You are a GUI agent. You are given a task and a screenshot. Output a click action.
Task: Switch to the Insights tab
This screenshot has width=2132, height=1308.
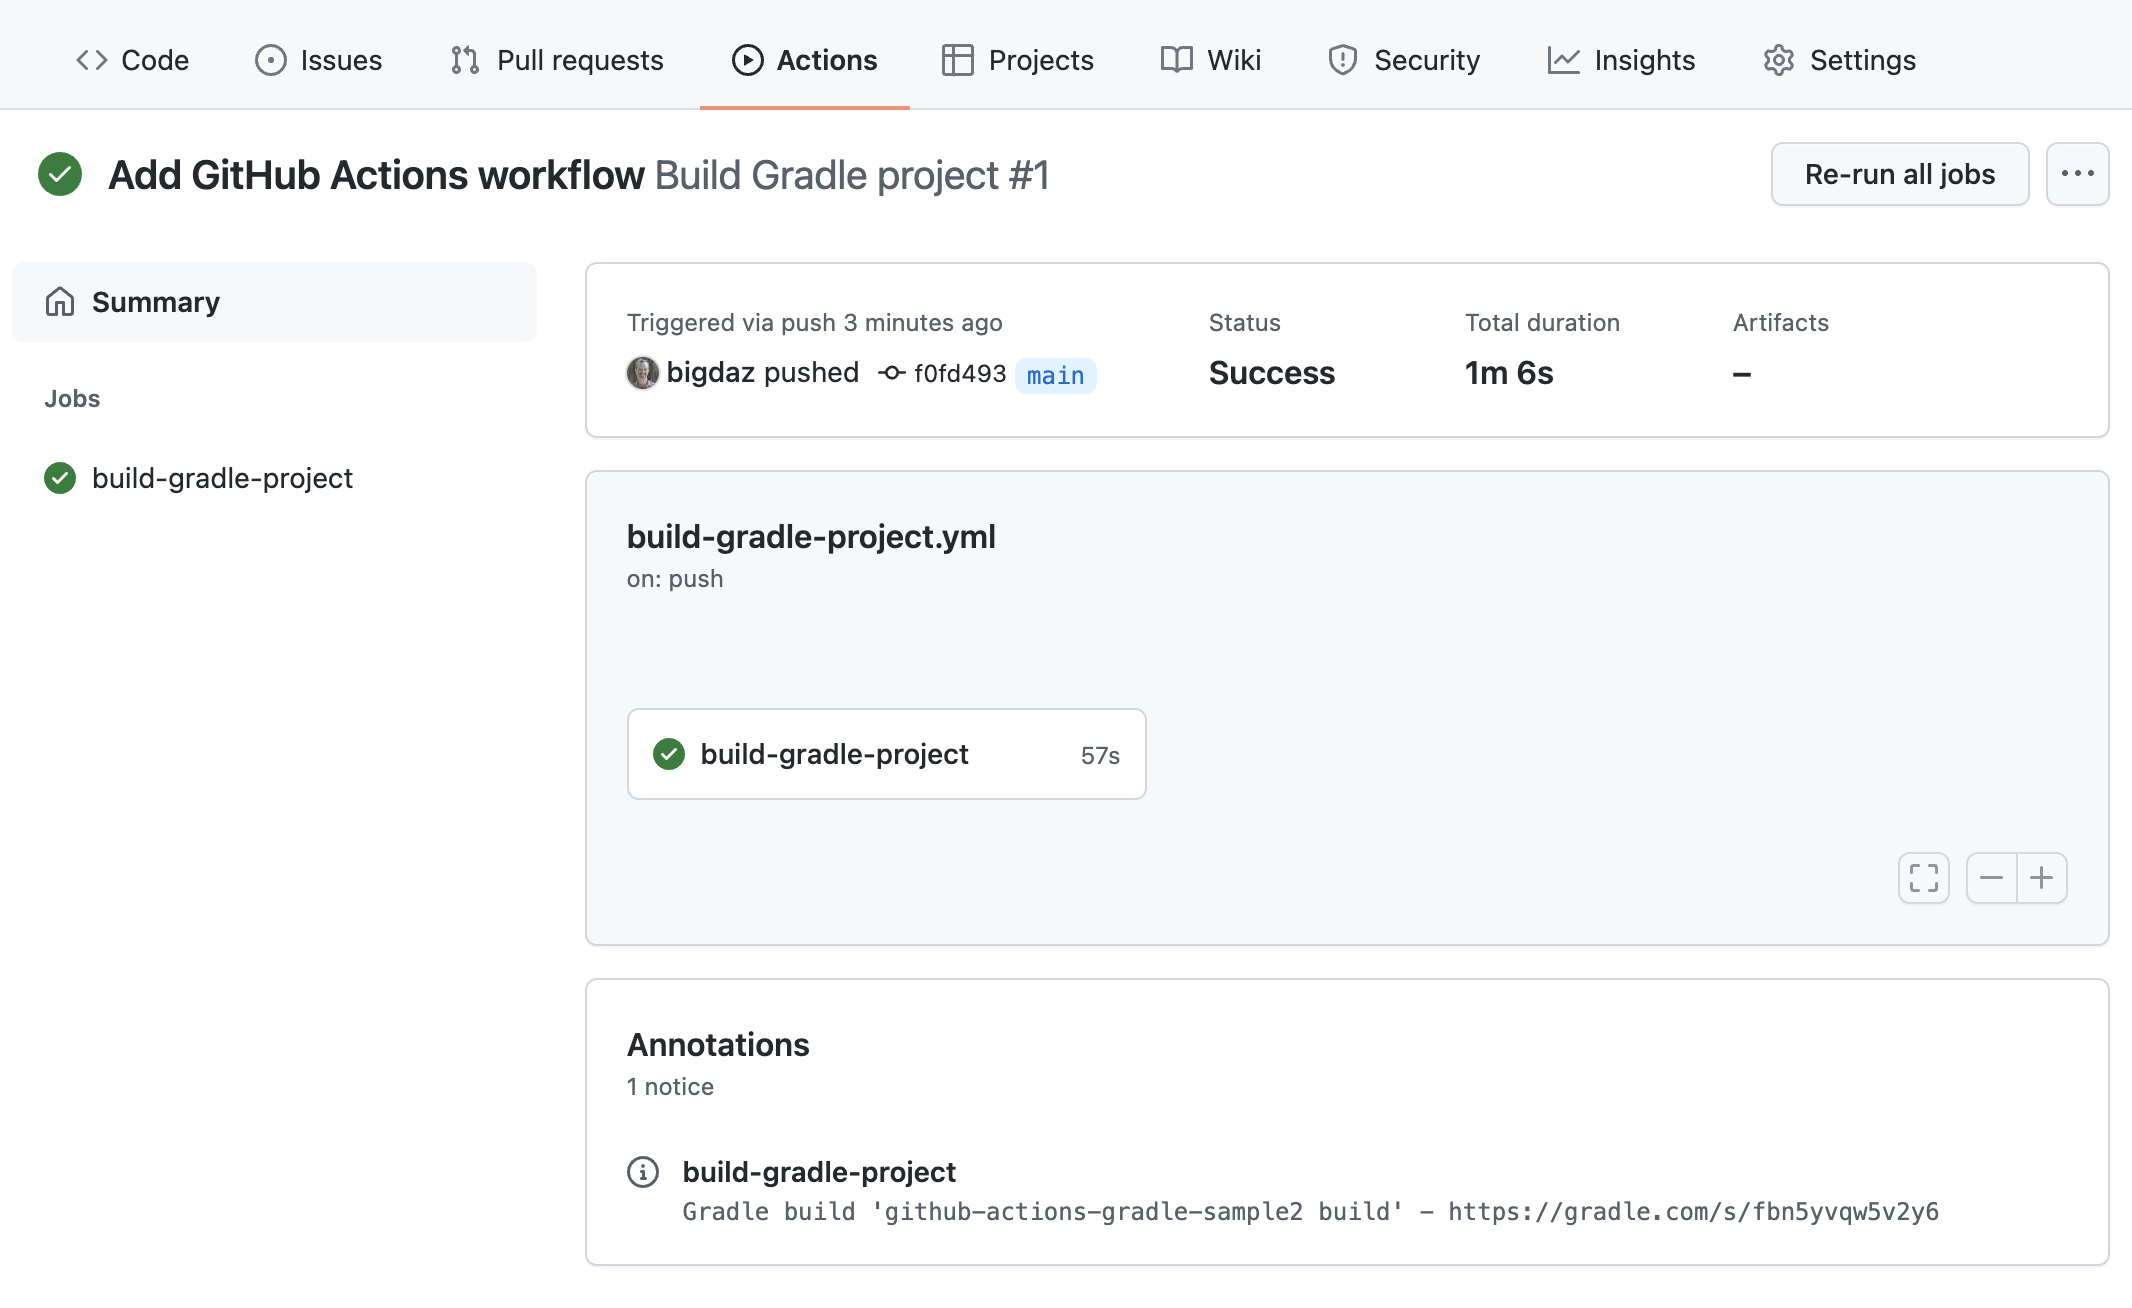[x=1621, y=60]
